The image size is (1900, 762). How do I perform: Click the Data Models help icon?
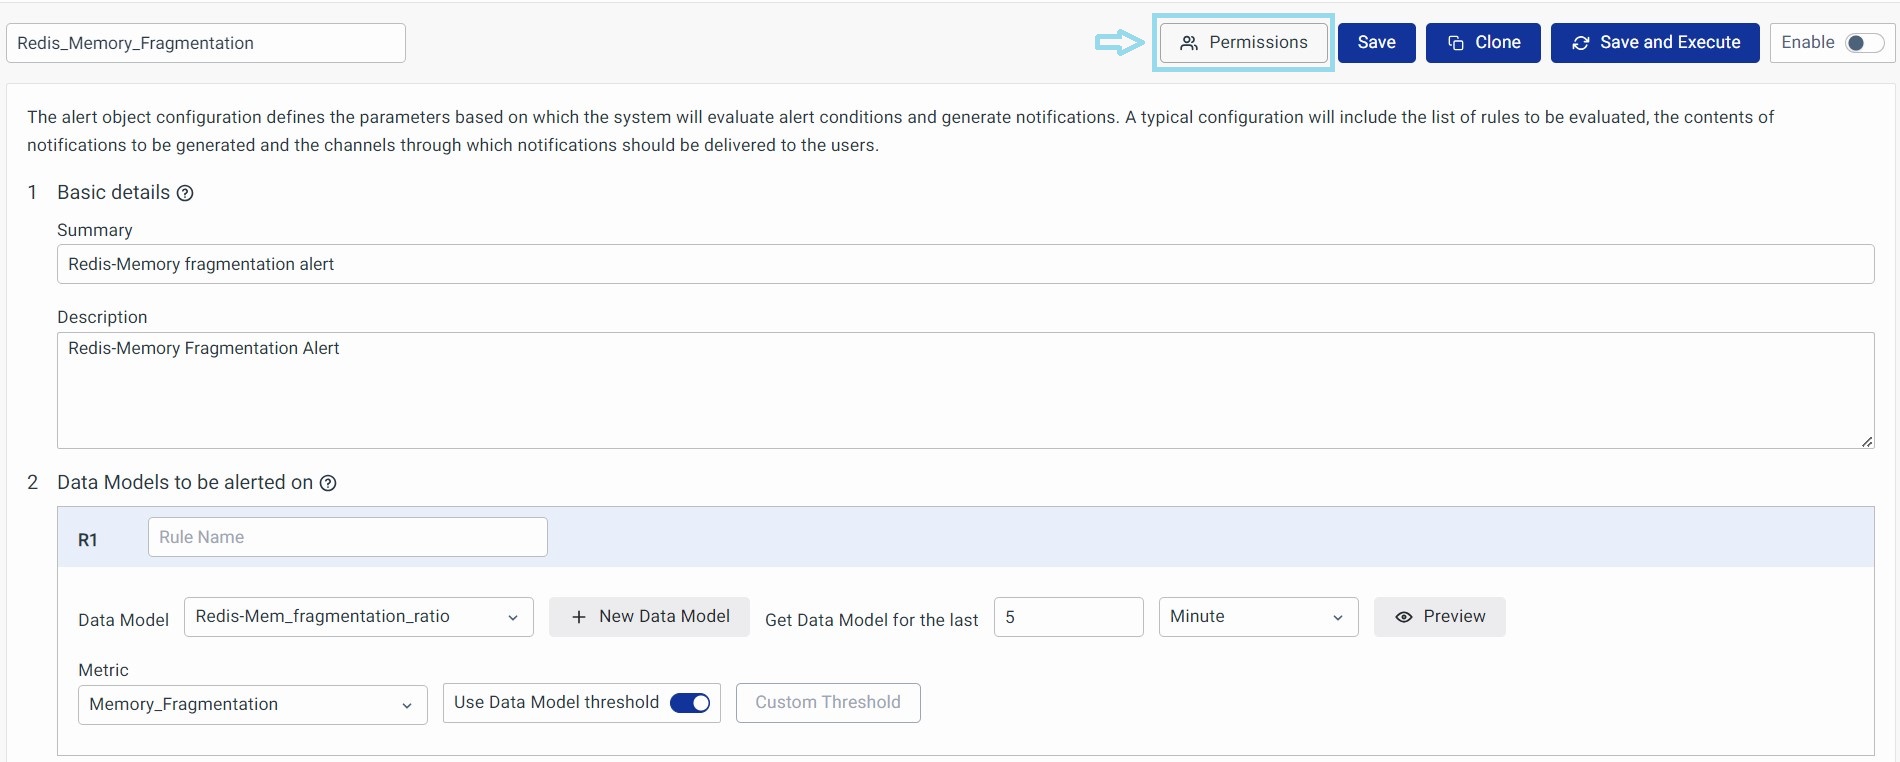click(328, 483)
